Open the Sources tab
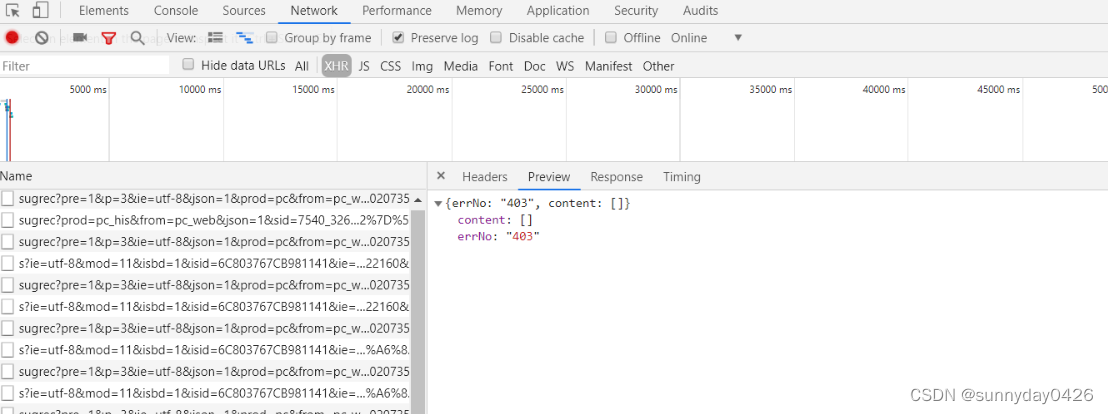The width and height of the screenshot is (1108, 414). point(244,11)
